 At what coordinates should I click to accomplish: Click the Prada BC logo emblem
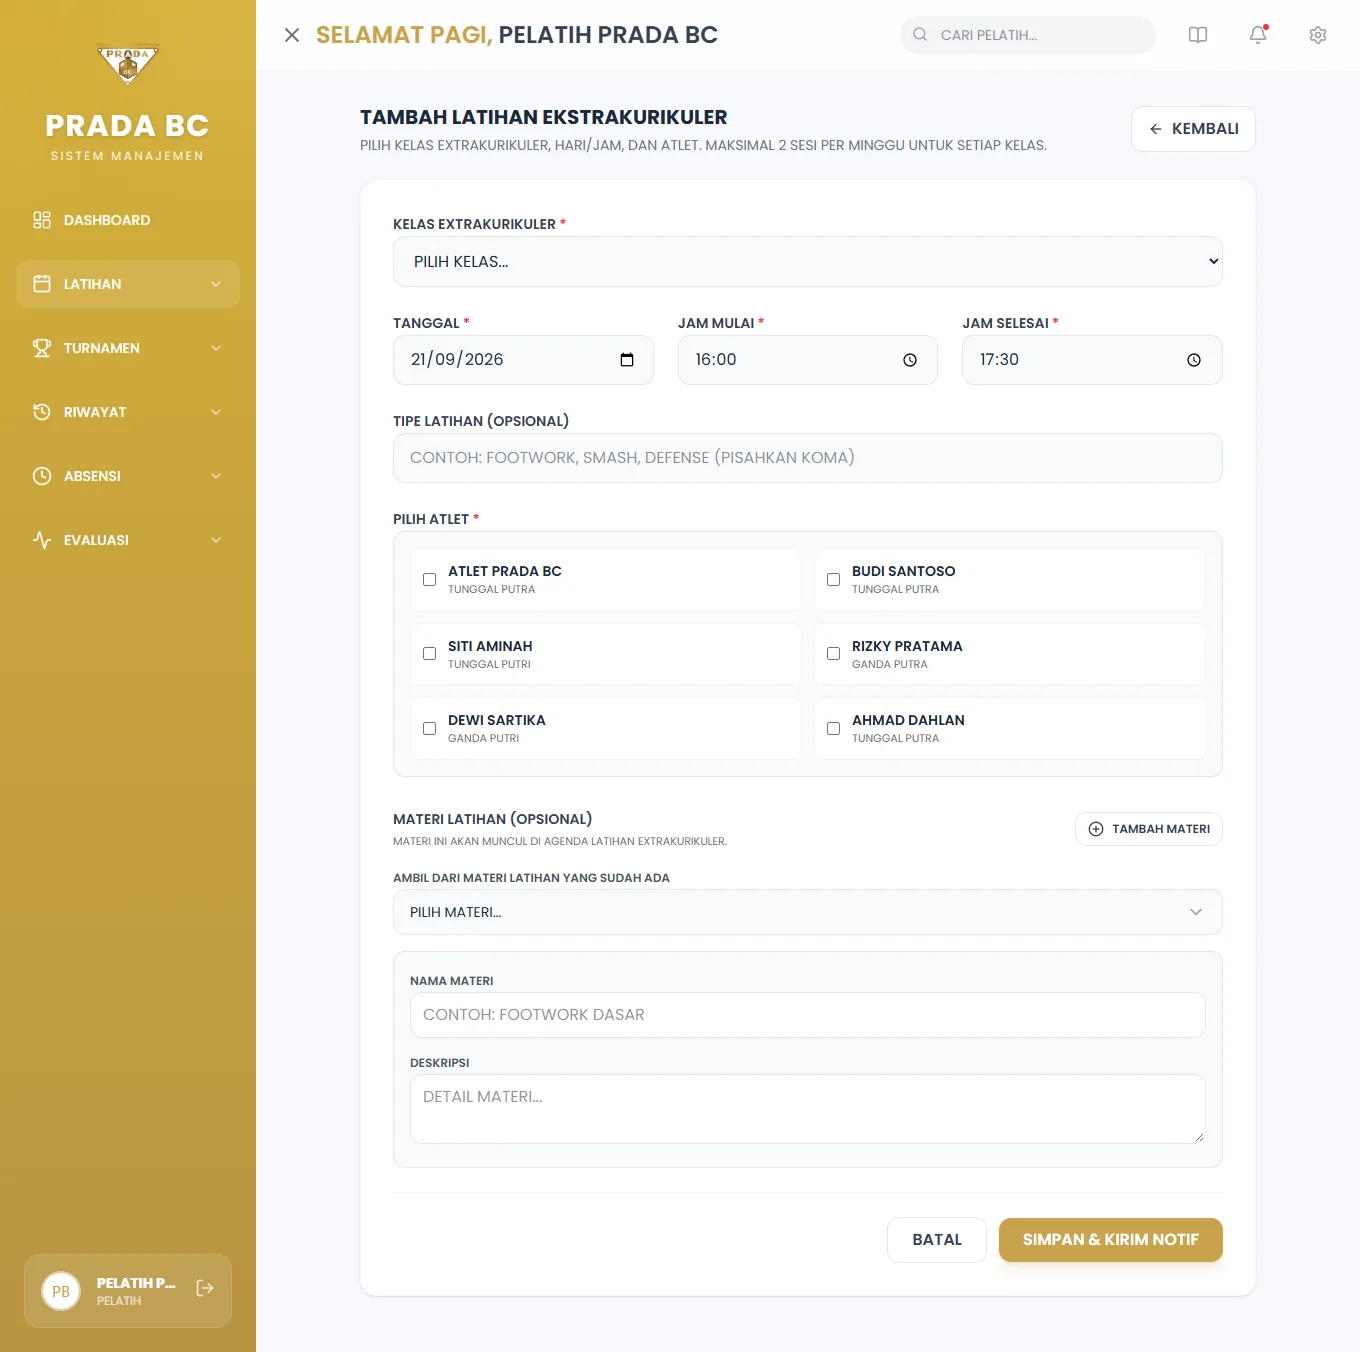coord(128,64)
